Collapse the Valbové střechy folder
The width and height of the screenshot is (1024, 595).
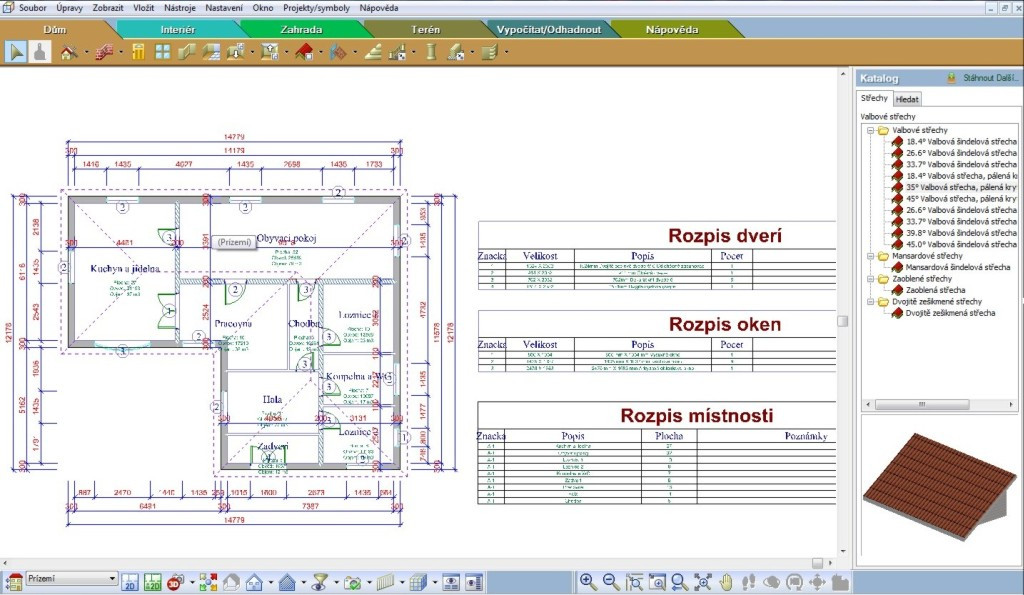(871, 130)
